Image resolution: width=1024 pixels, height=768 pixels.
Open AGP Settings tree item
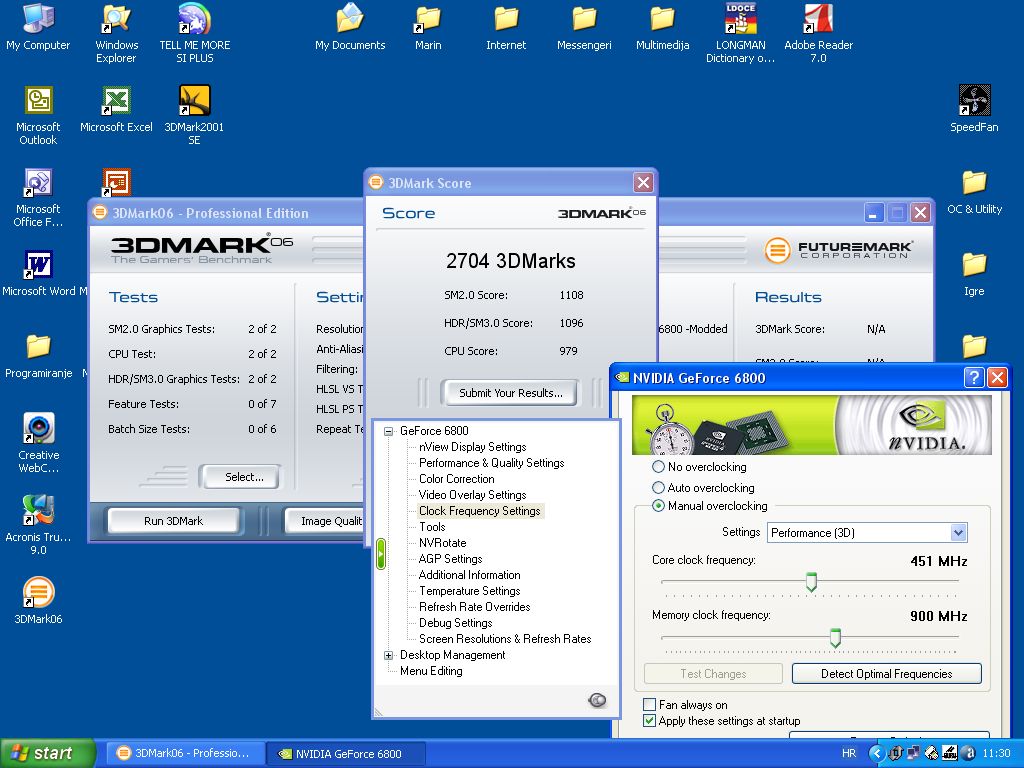click(451, 559)
